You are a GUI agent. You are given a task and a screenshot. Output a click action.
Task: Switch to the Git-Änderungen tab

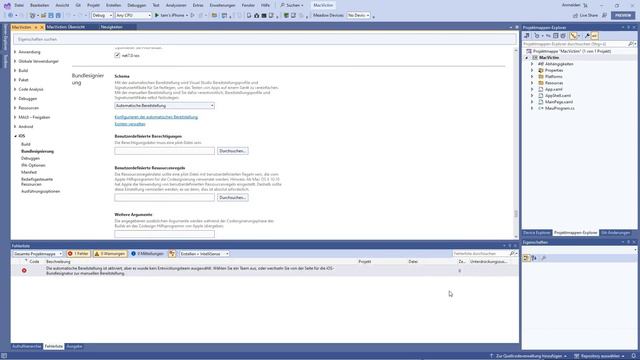[615, 233]
